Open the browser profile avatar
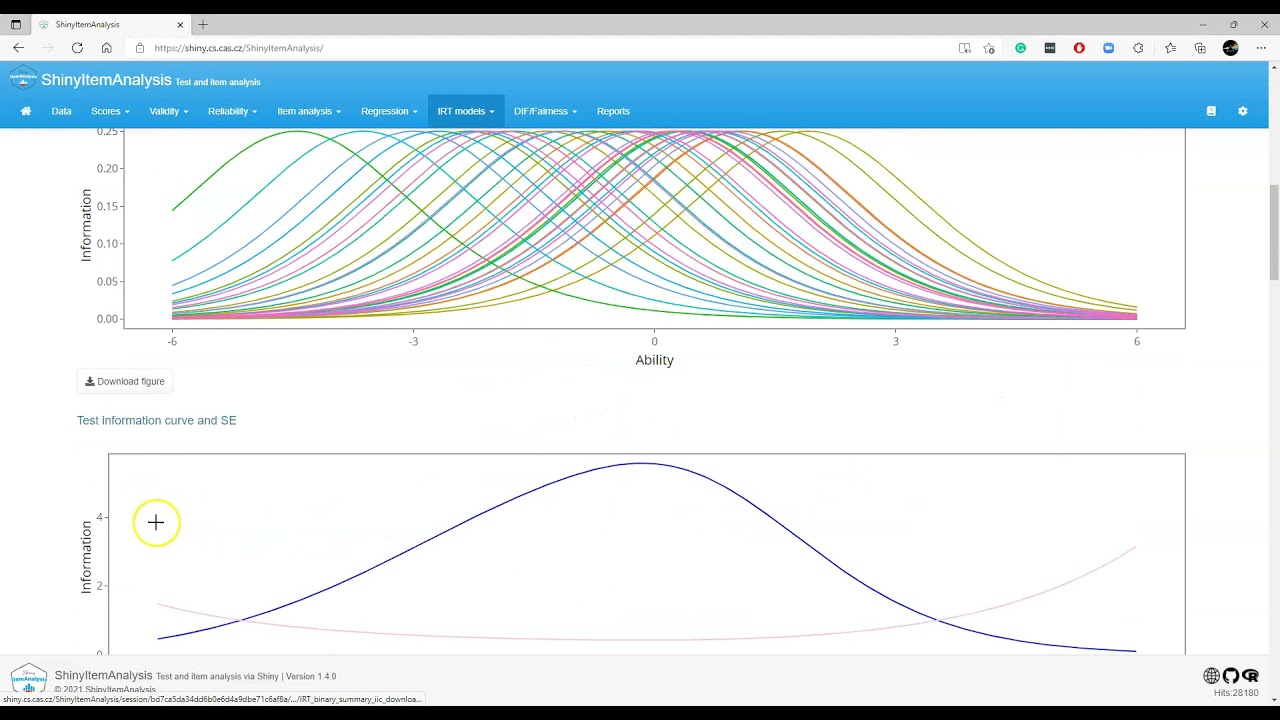 click(x=1231, y=48)
